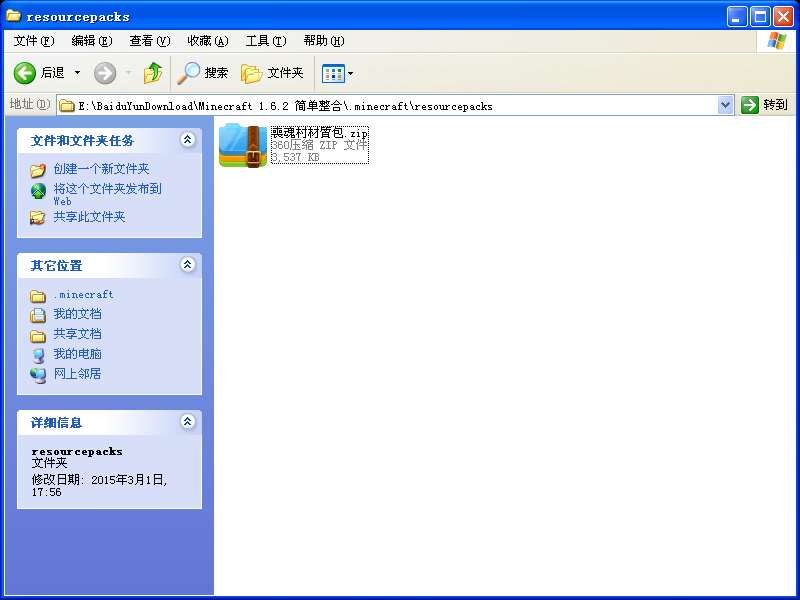
Task: Open the .minecraft folder link
Action: (x=84, y=294)
